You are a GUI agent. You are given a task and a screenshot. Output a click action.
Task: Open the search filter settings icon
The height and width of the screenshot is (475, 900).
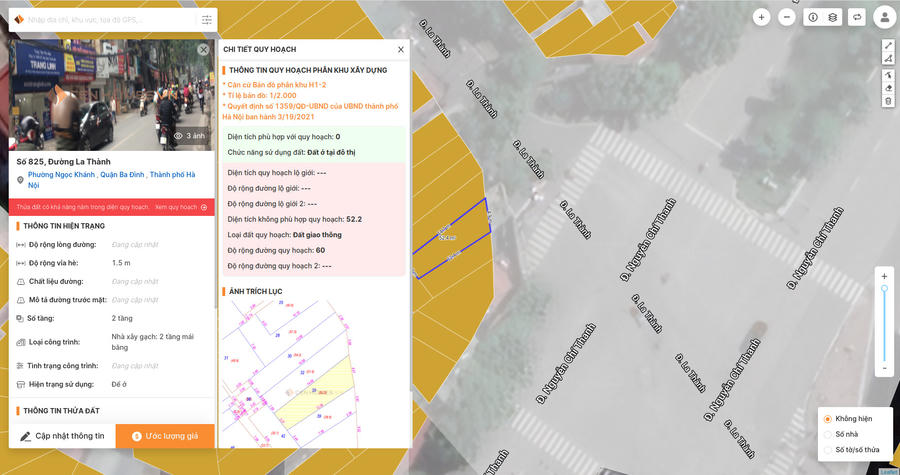coord(206,19)
